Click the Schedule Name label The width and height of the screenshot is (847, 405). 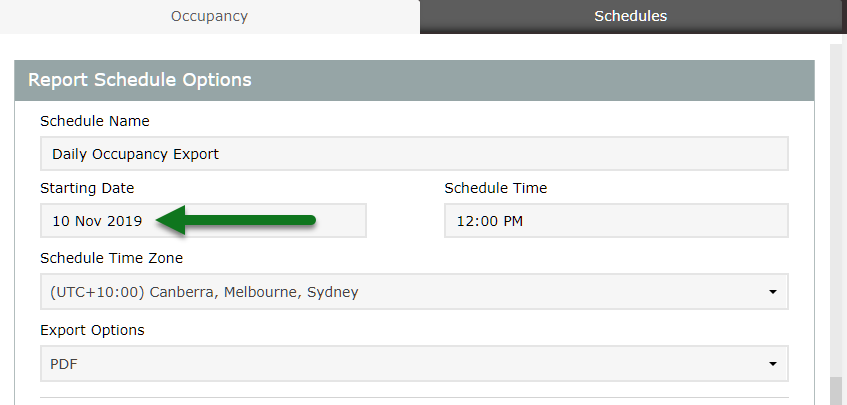[95, 121]
